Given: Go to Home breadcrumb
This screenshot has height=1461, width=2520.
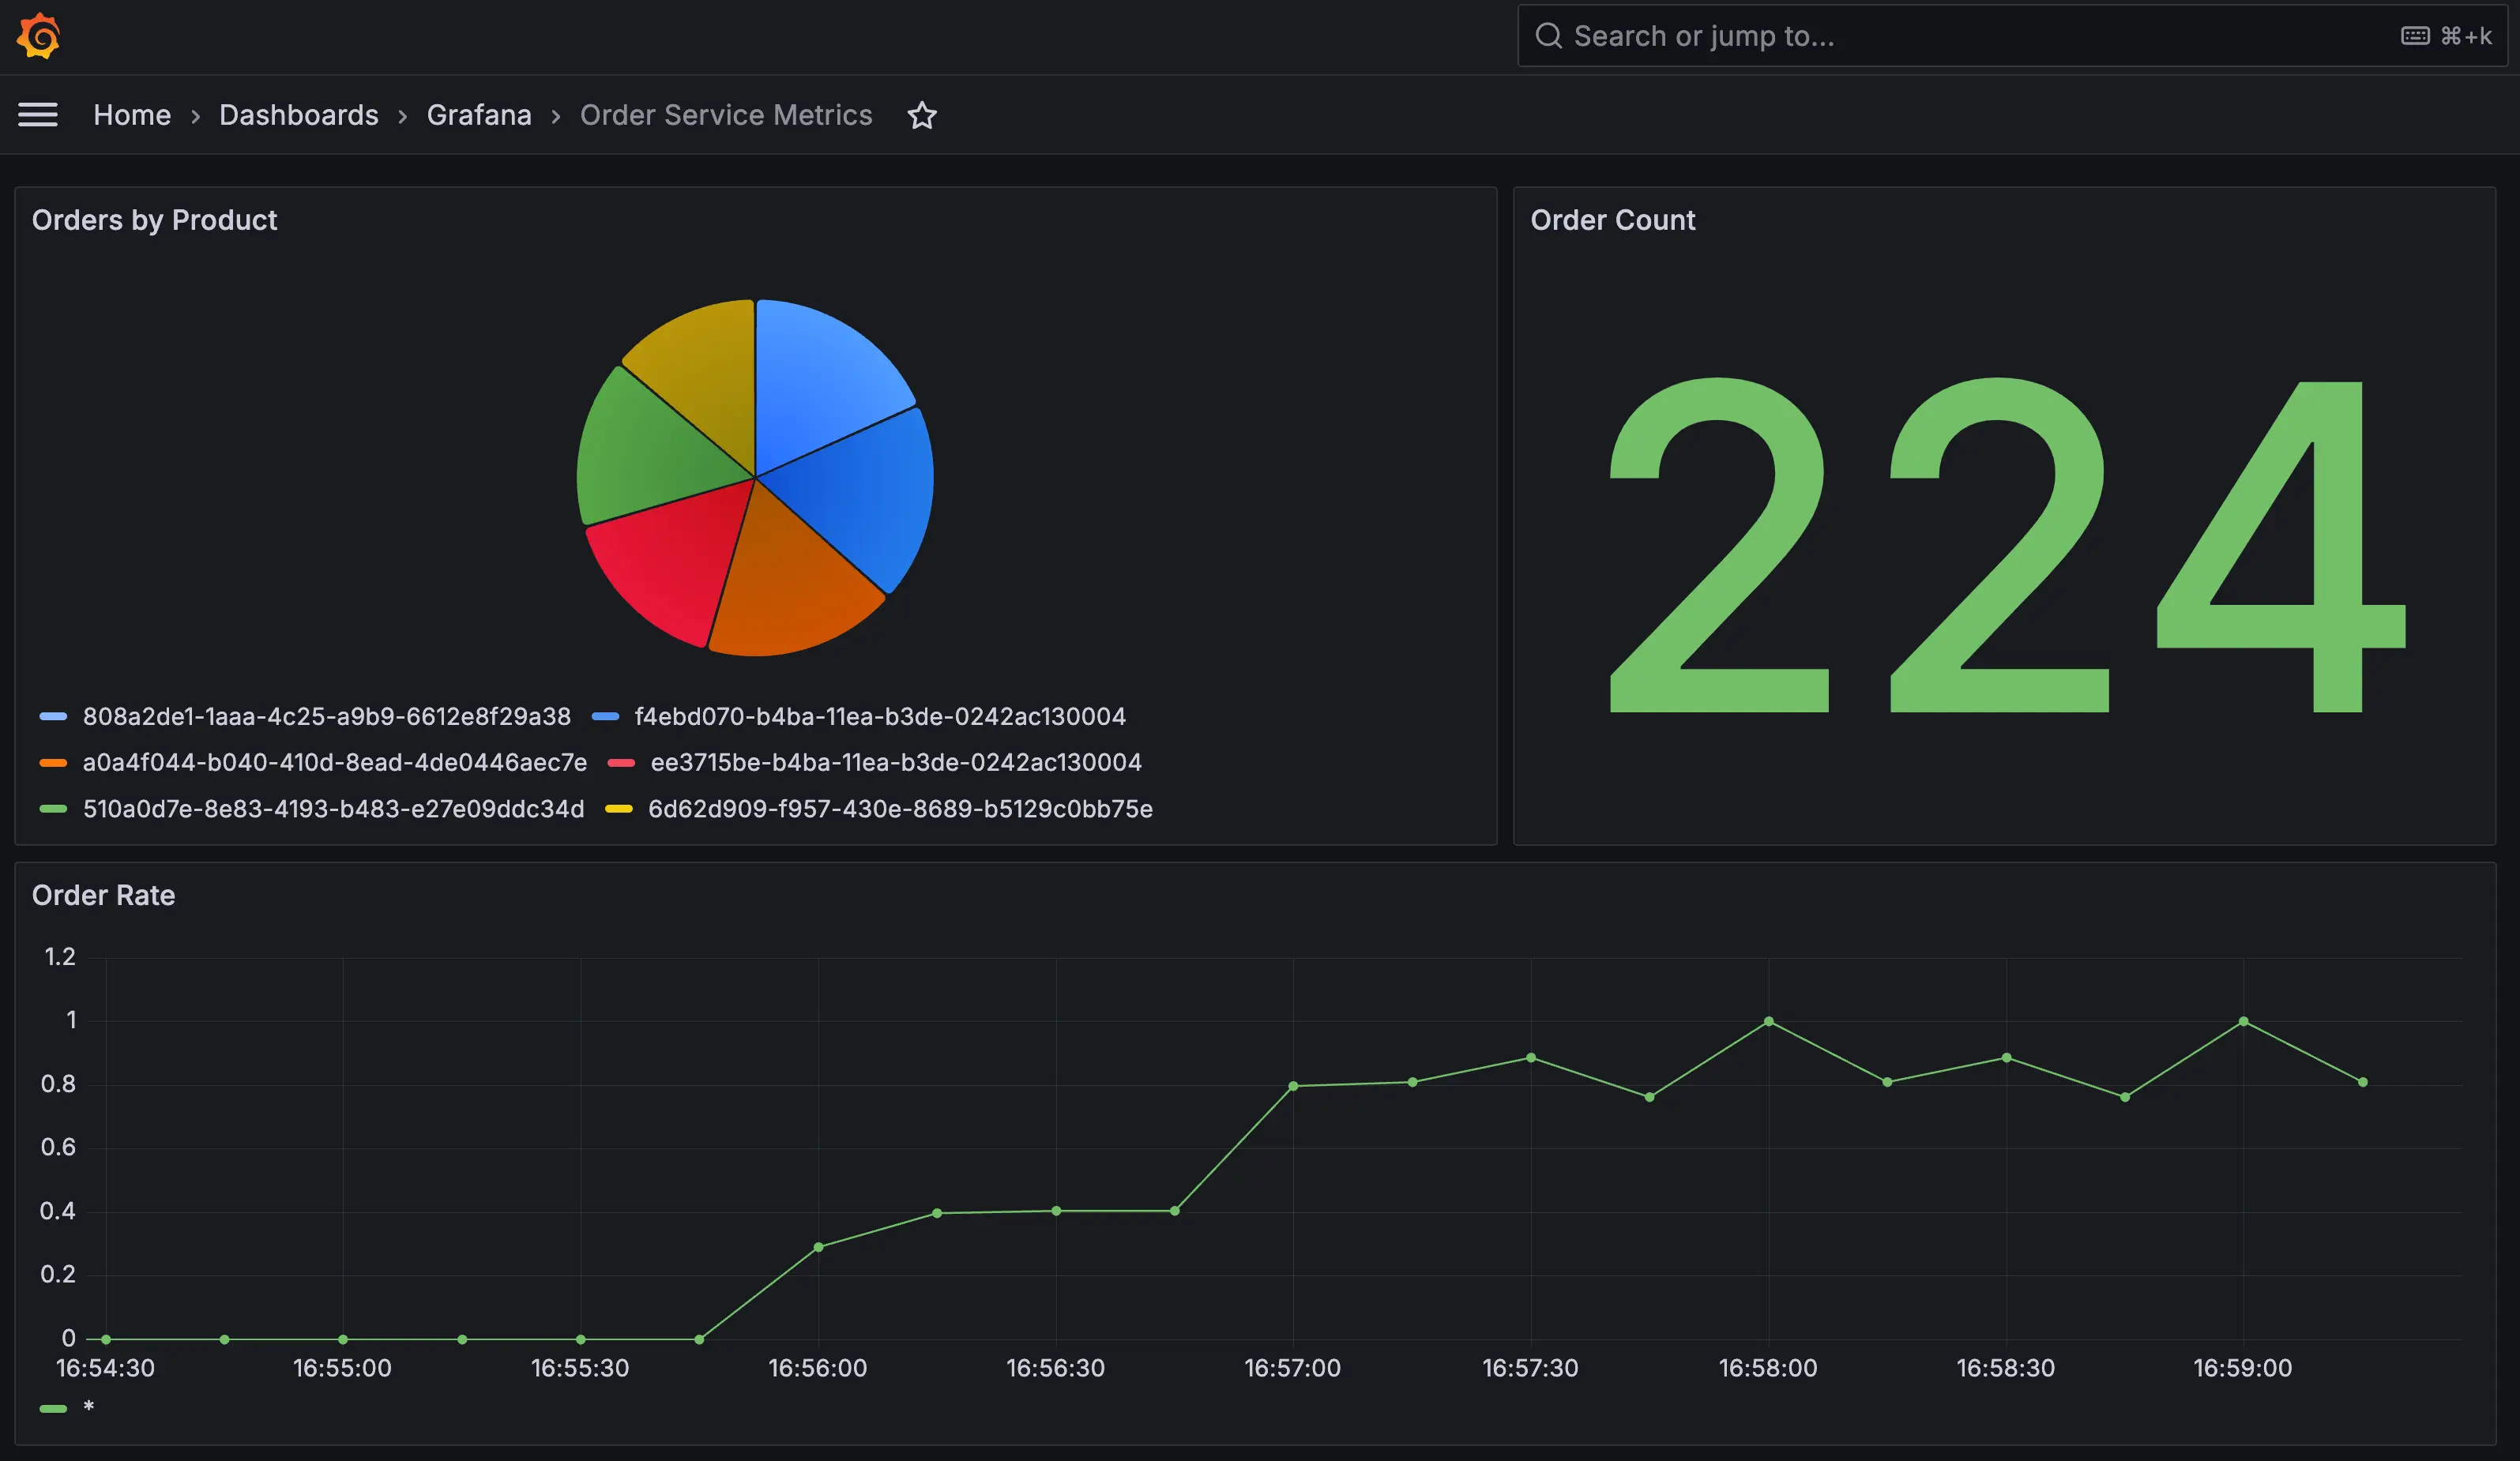Looking at the screenshot, I should [x=132, y=115].
